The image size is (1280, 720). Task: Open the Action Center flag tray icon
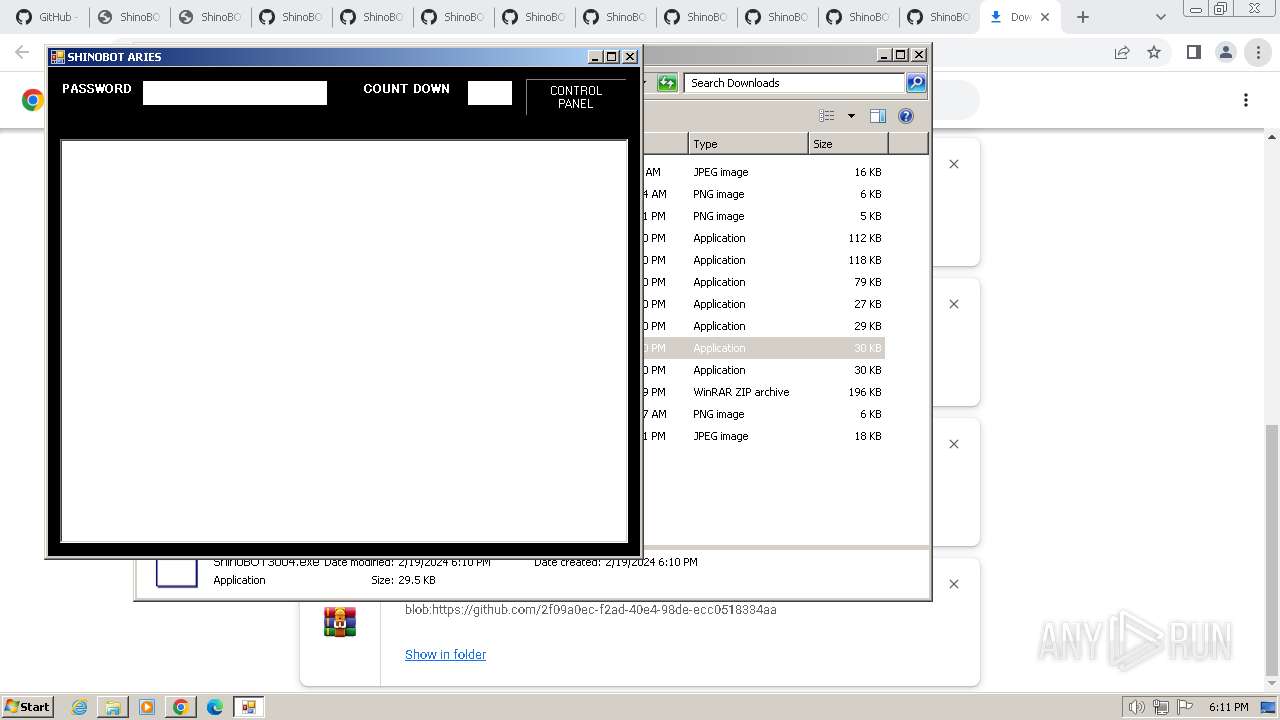tap(1185, 707)
